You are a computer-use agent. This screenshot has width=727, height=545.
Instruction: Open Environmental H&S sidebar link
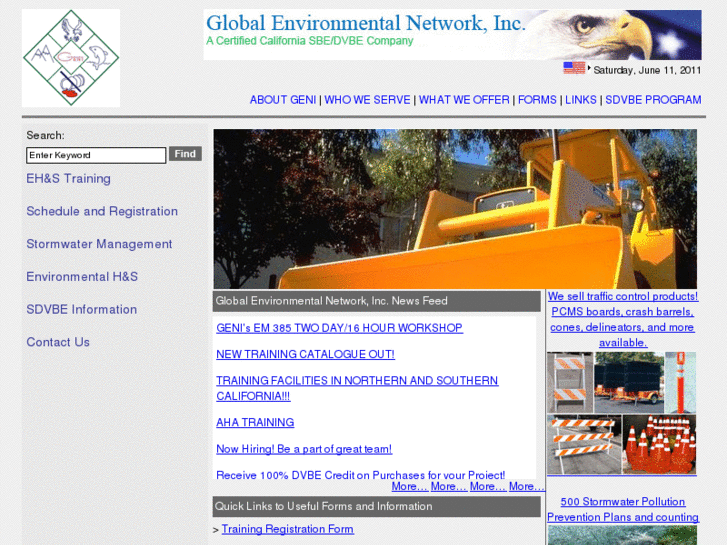(x=82, y=277)
